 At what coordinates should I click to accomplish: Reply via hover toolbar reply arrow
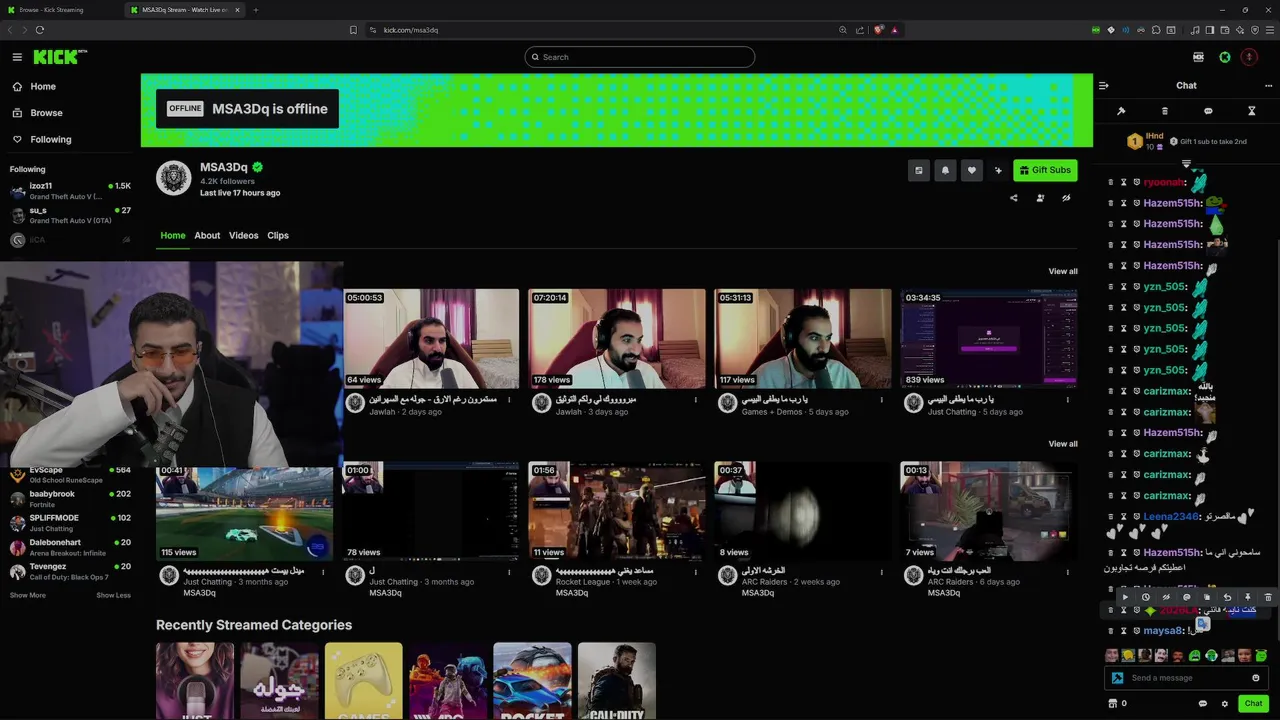(x=1227, y=597)
